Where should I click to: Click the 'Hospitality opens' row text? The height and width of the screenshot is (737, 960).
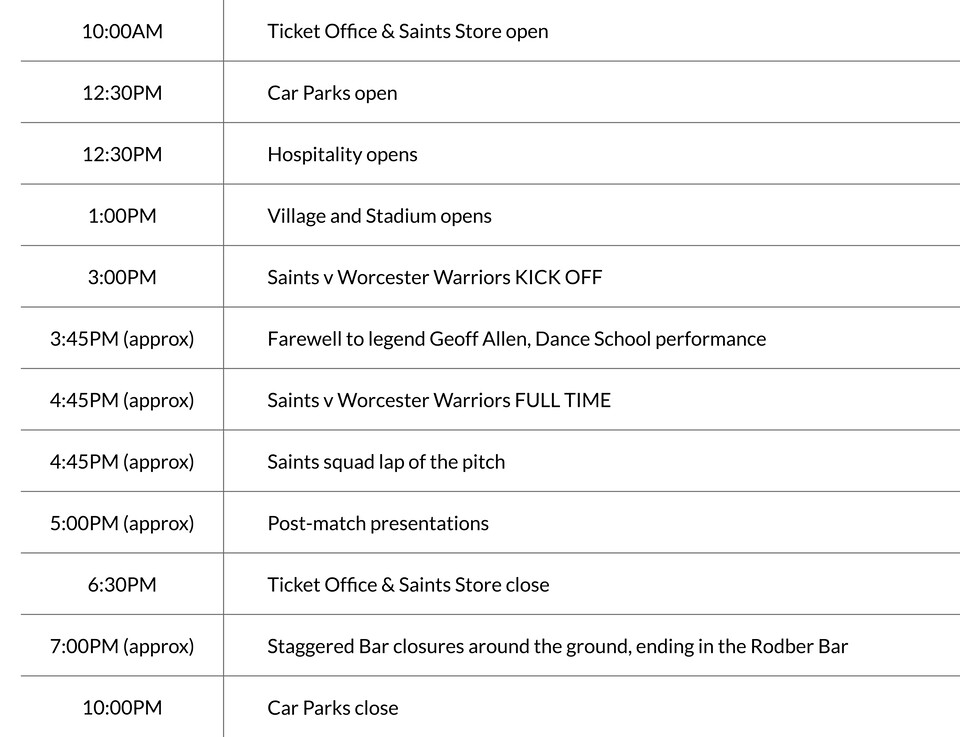pyautogui.click(x=342, y=154)
